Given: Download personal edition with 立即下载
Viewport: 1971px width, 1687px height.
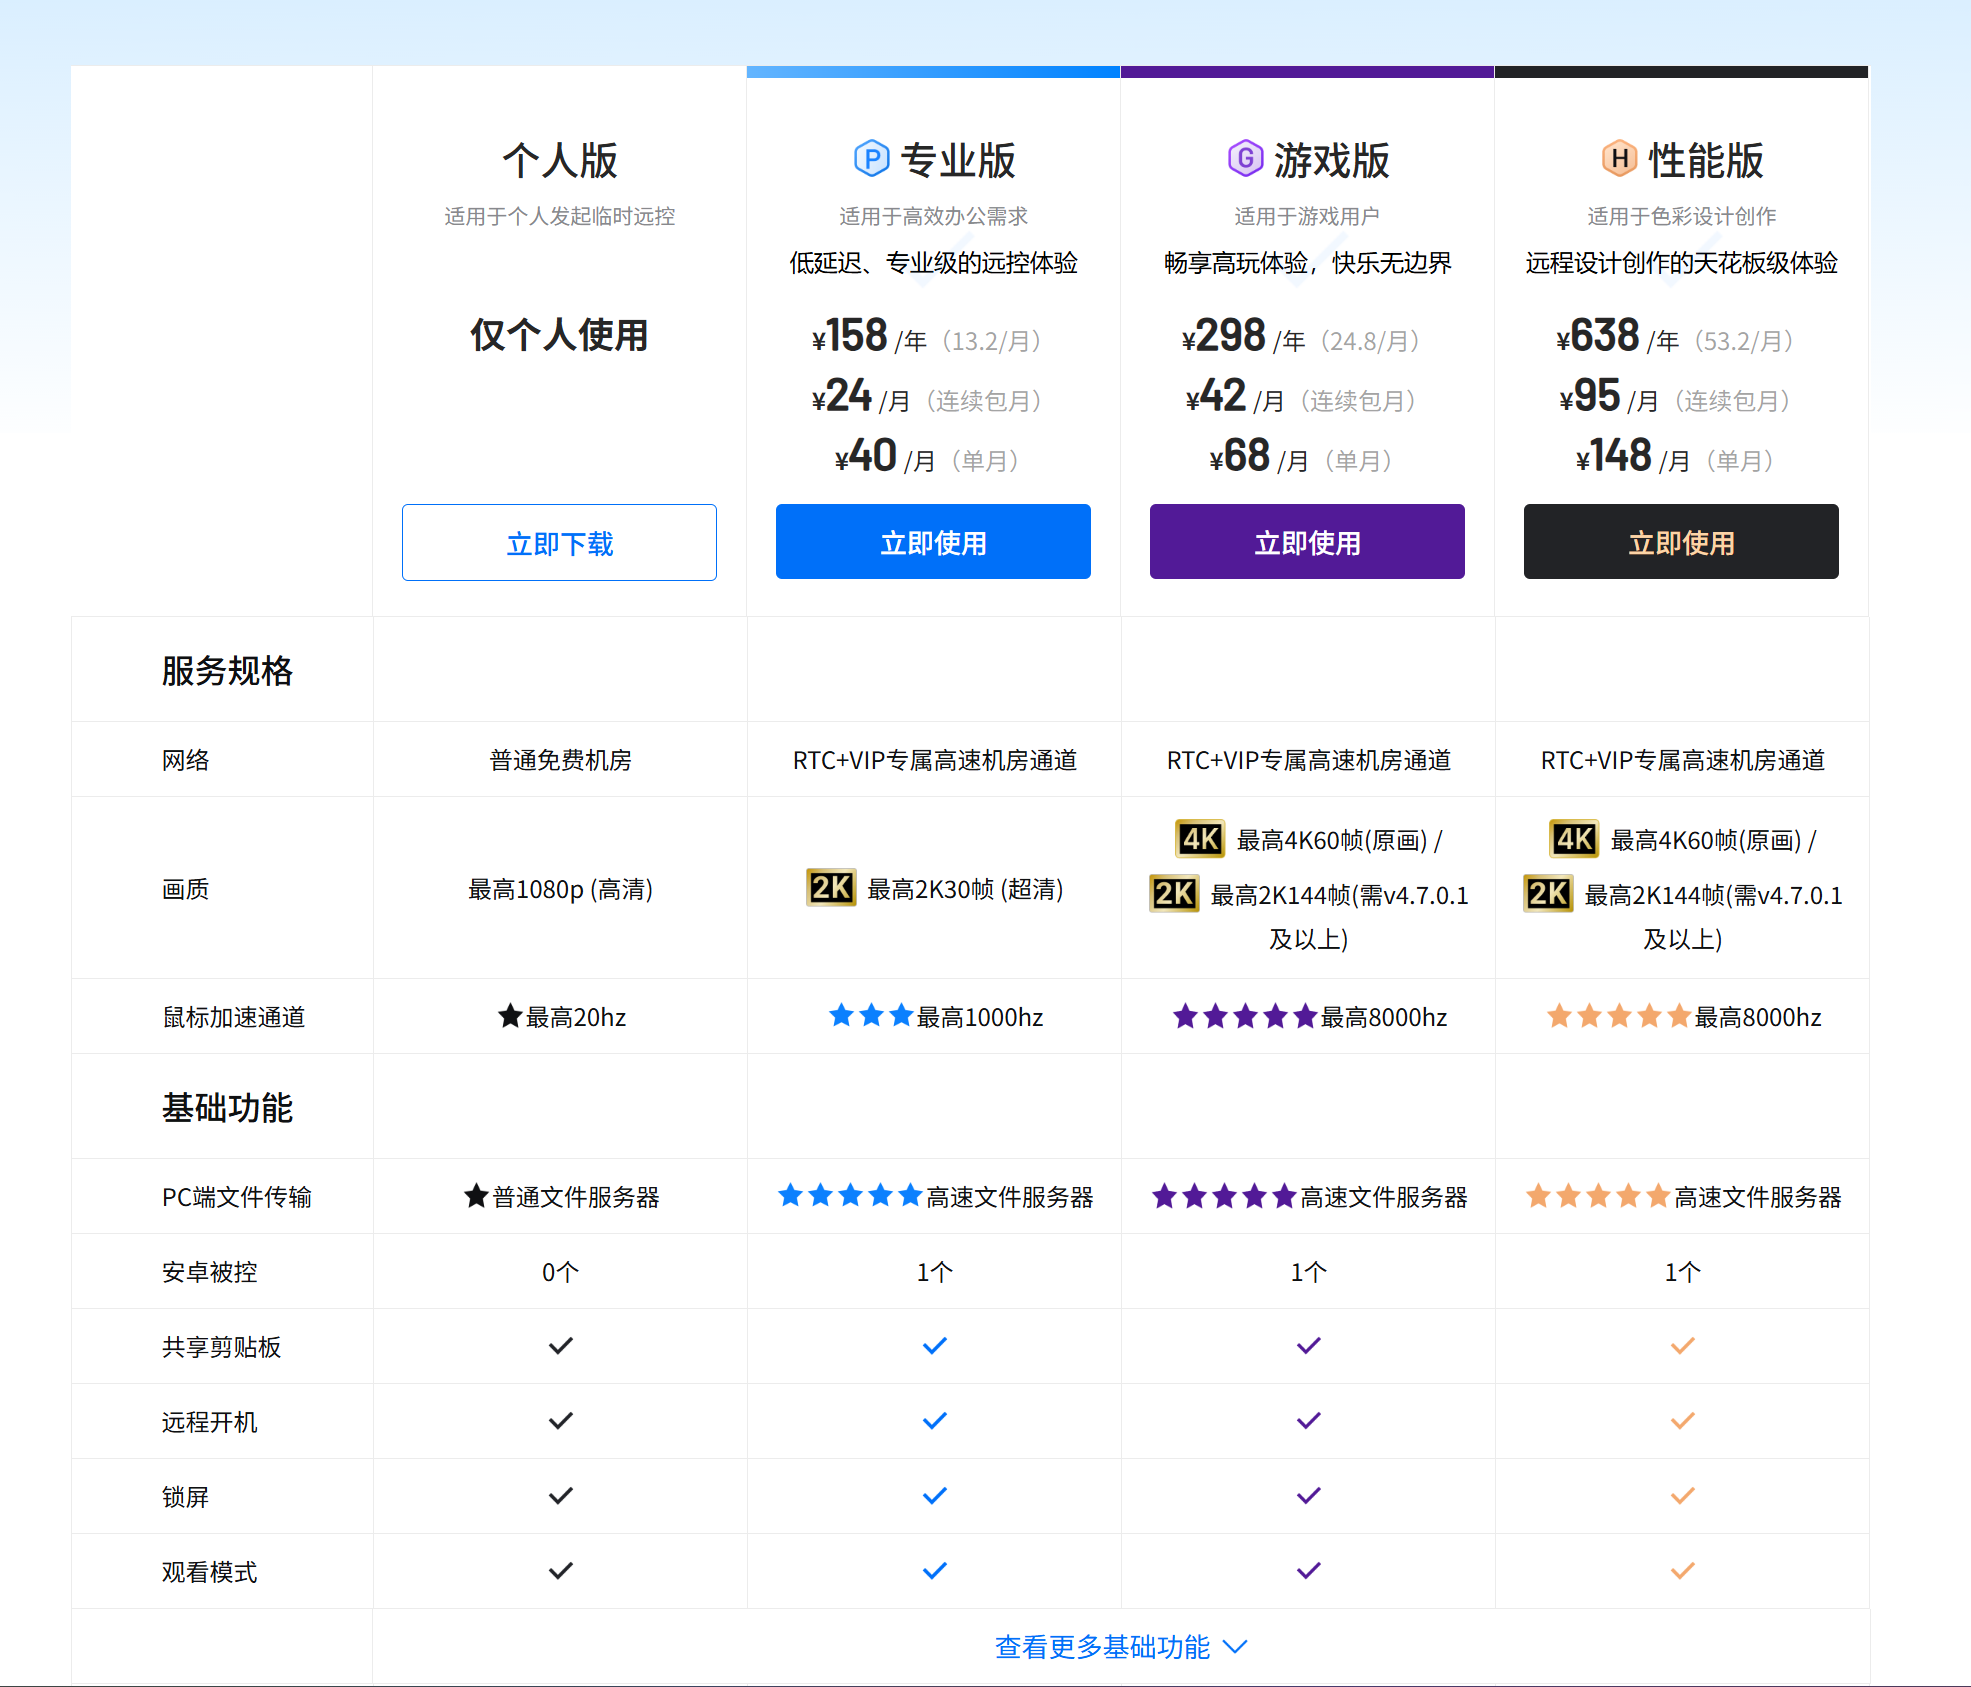Looking at the screenshot, I should 559,543.
